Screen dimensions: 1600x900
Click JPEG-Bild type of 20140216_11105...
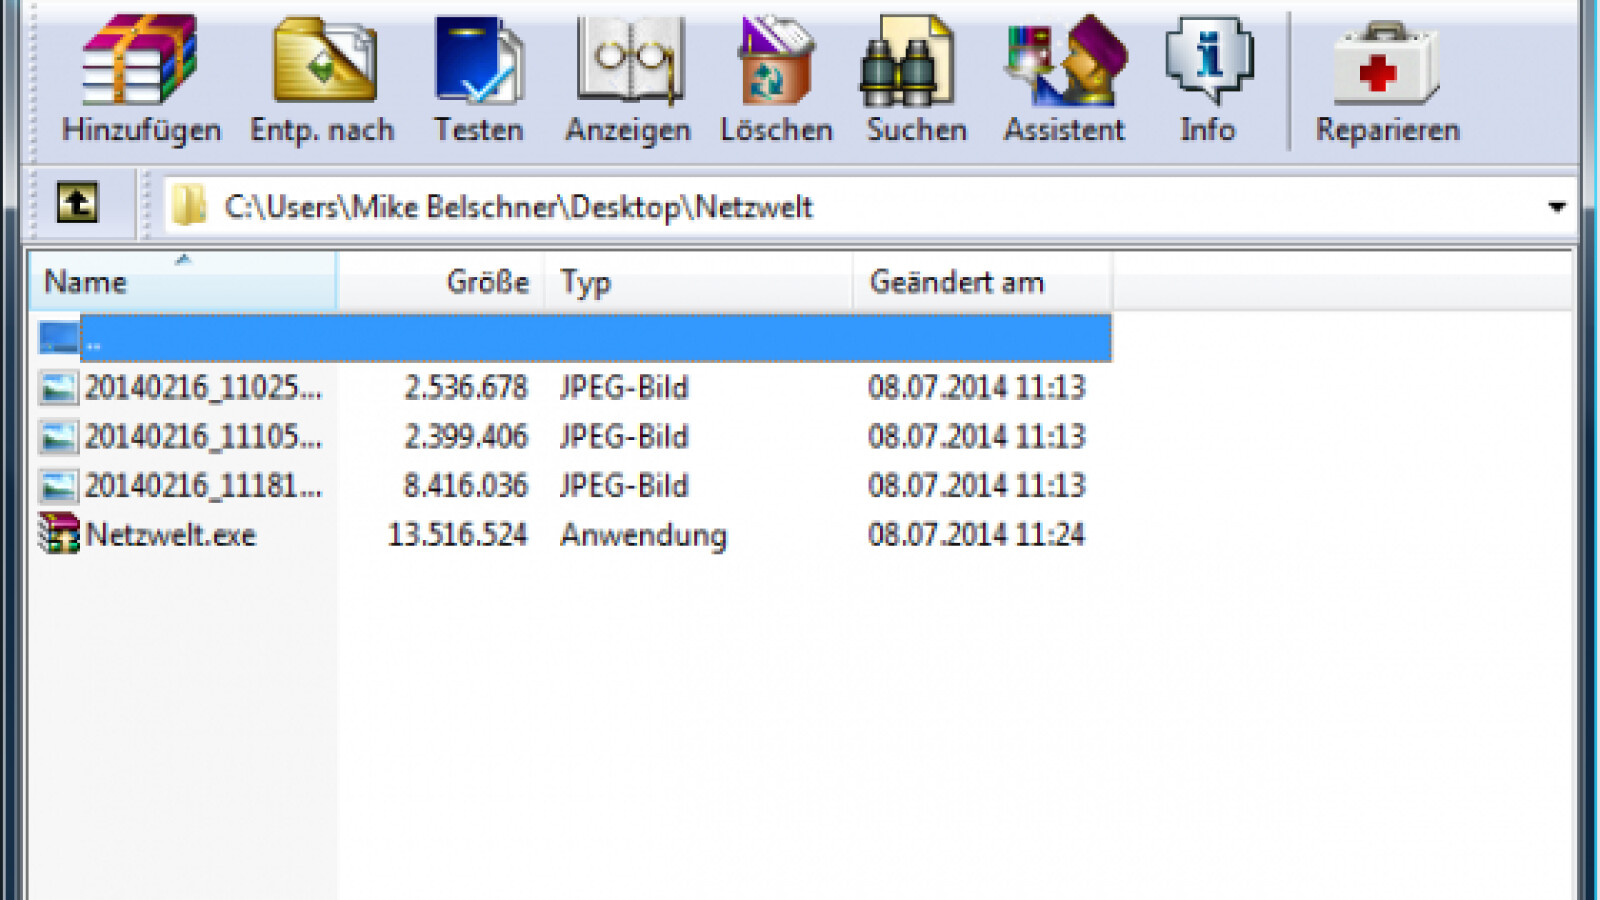(x=624, y=437)
